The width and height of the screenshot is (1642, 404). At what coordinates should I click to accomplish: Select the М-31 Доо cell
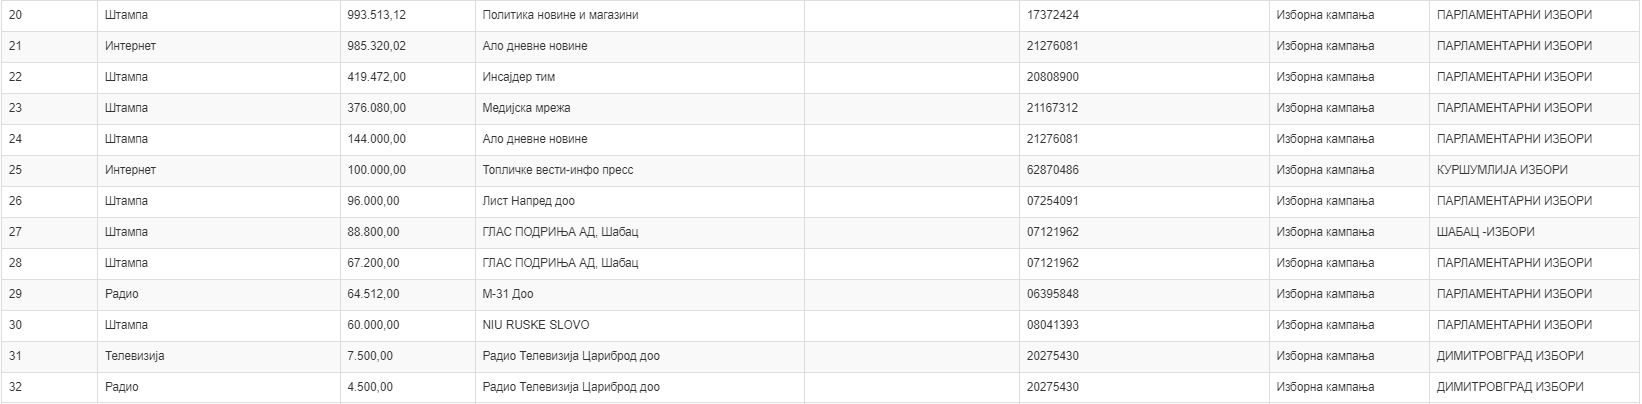pos(508,294)
